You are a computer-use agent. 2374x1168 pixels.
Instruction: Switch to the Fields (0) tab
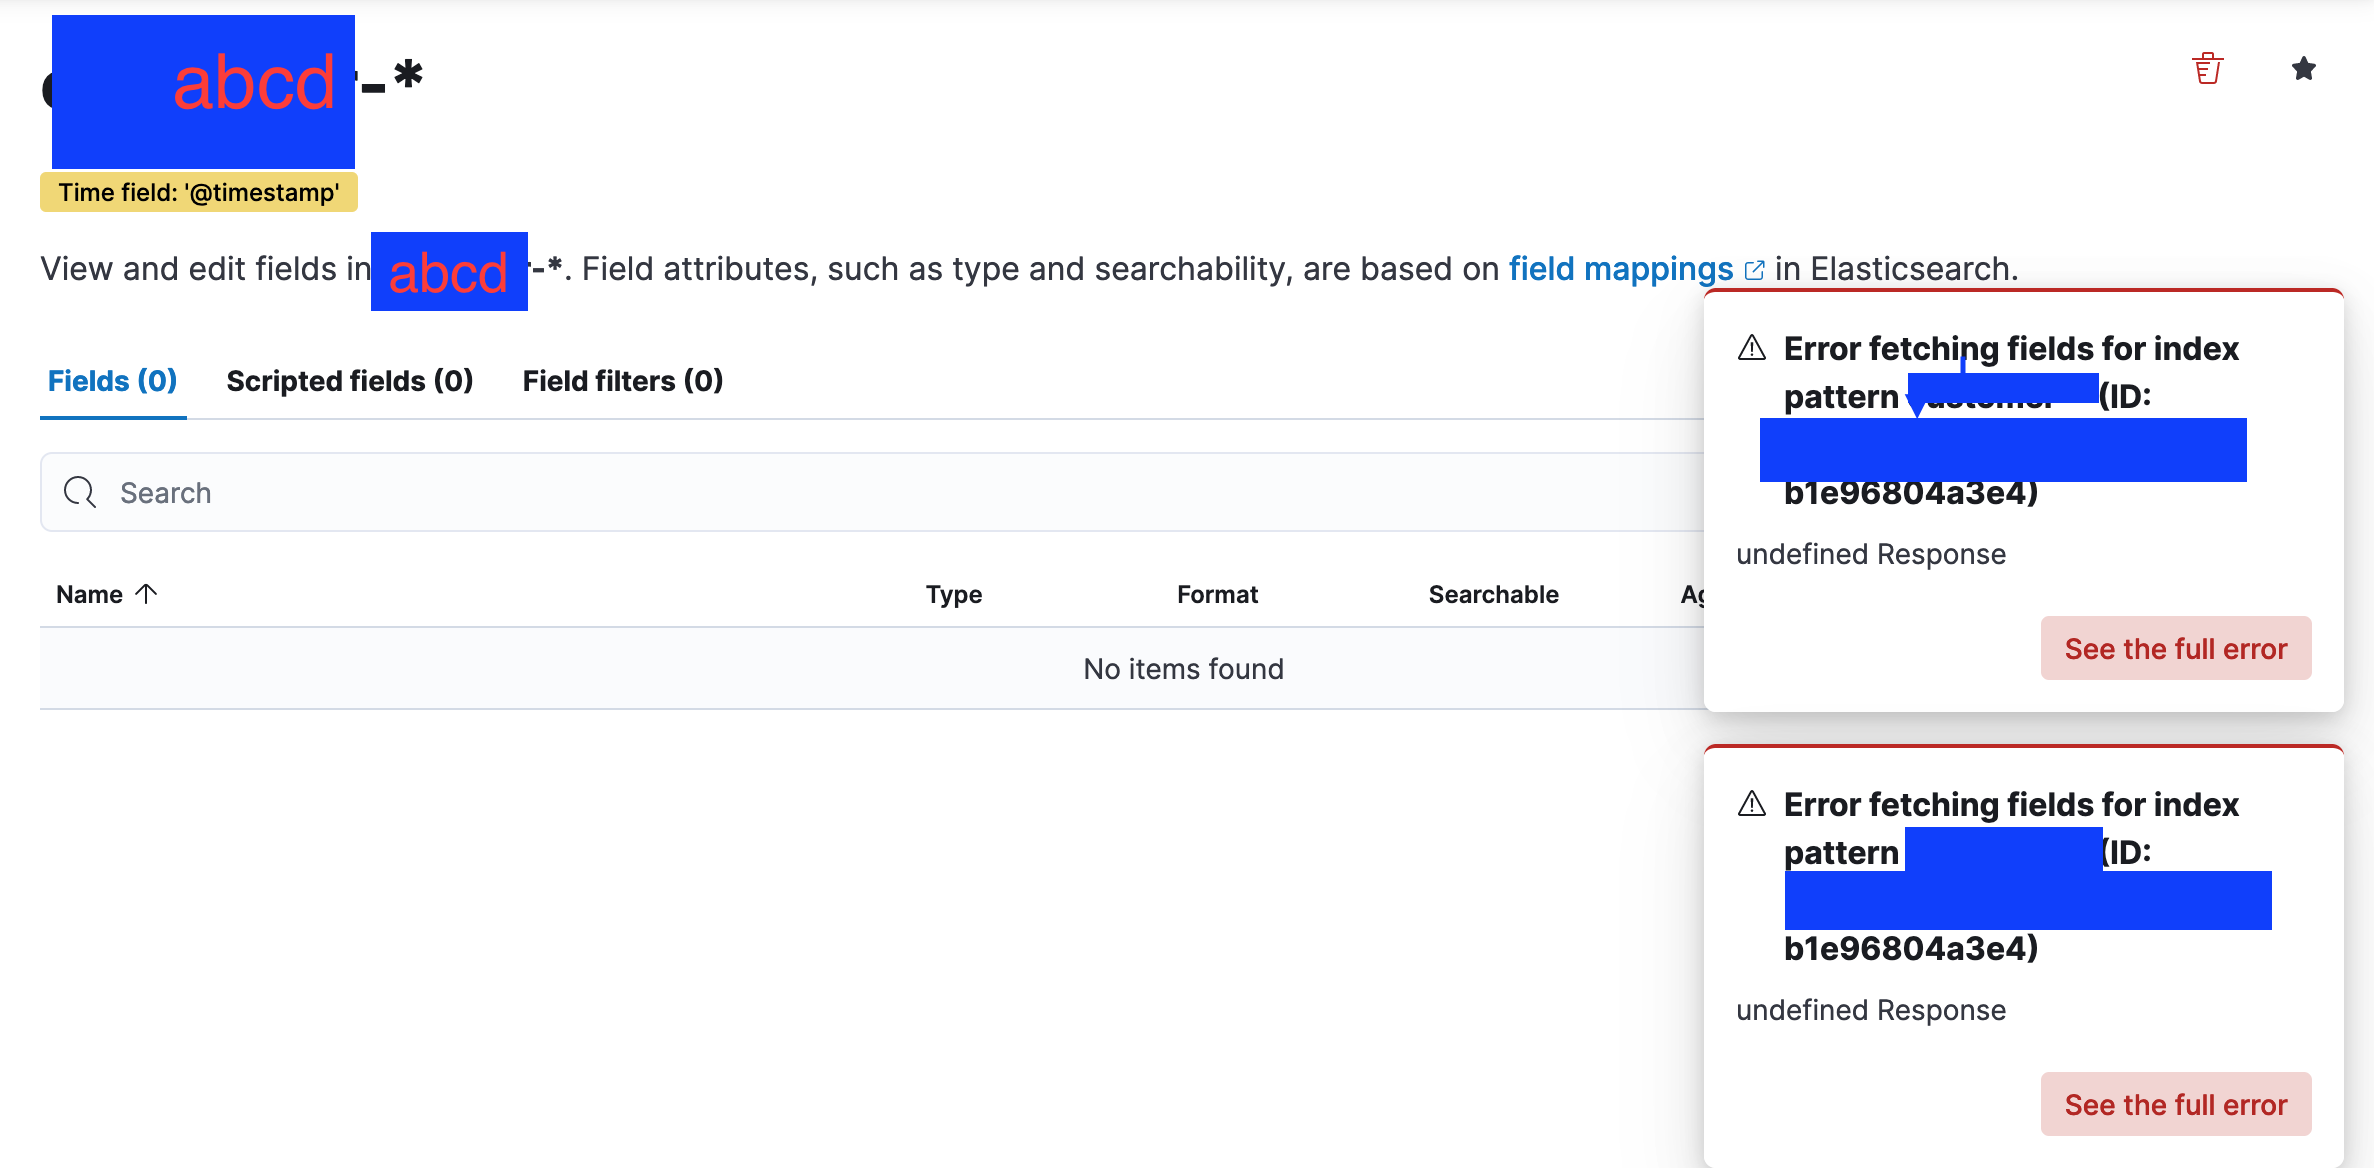pyautogui.click(x=112, y=381)
